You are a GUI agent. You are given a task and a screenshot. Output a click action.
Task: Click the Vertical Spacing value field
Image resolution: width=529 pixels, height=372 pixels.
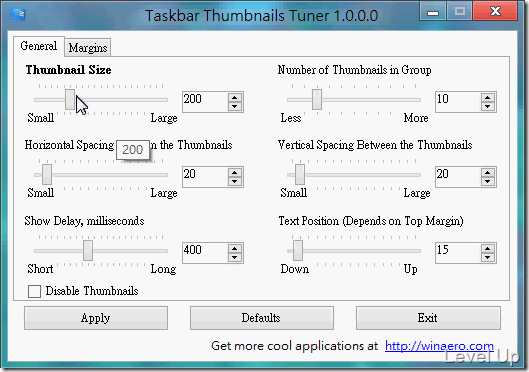pyautogui.click(x=458, y=177)
